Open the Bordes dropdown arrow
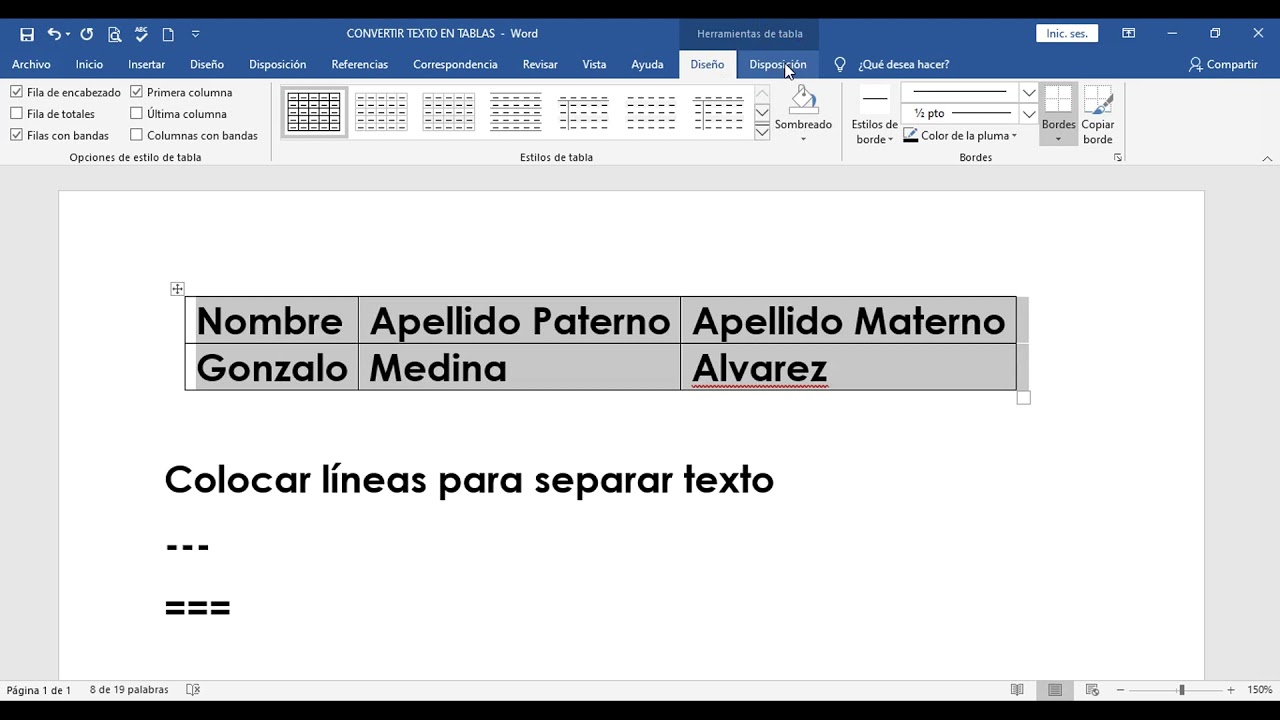Image resolution: width=1280 pixels, height=720 pixels. pyautogui.click(x=1058, y=139)
